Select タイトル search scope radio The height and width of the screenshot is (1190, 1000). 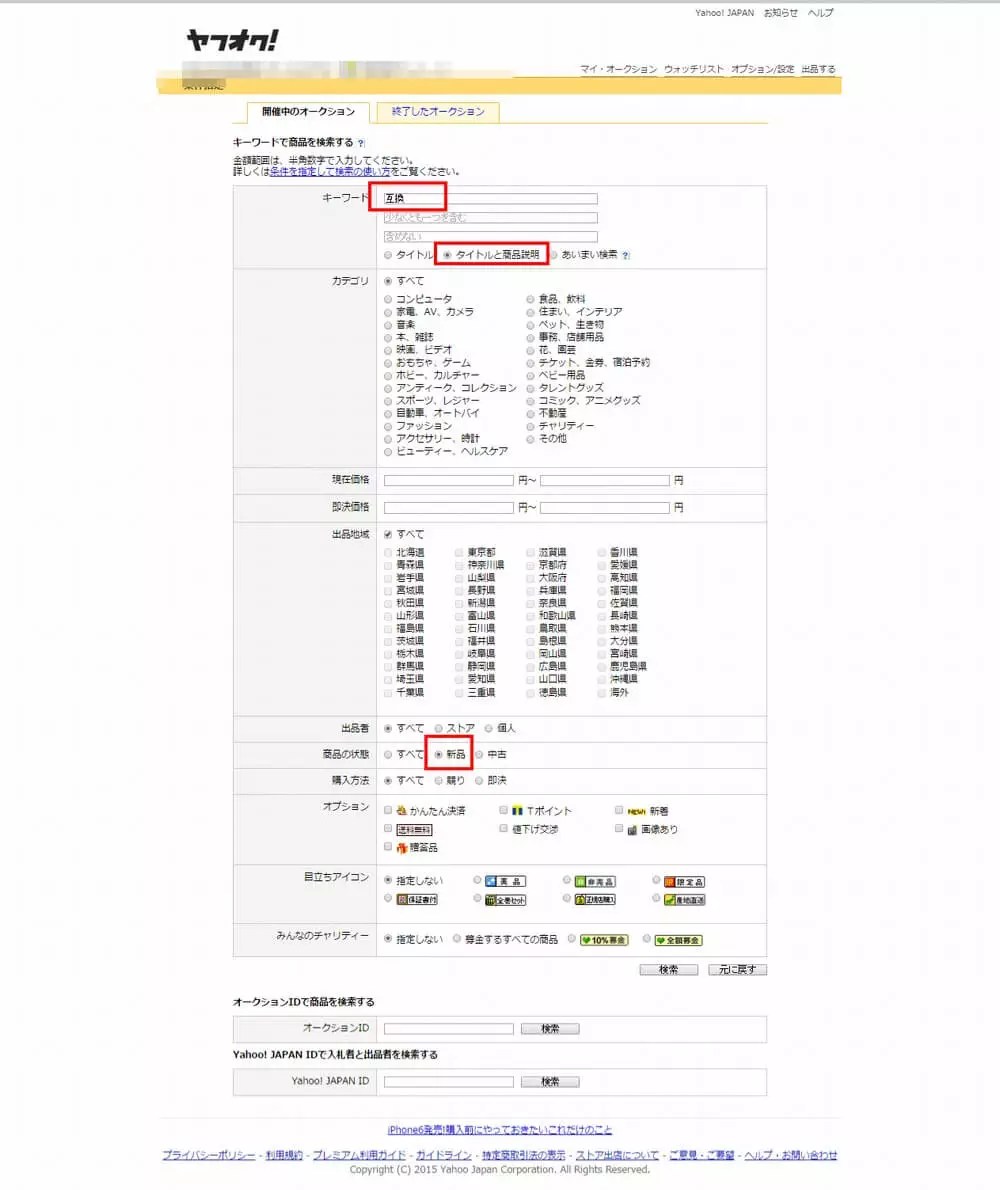tap(388, 255)
